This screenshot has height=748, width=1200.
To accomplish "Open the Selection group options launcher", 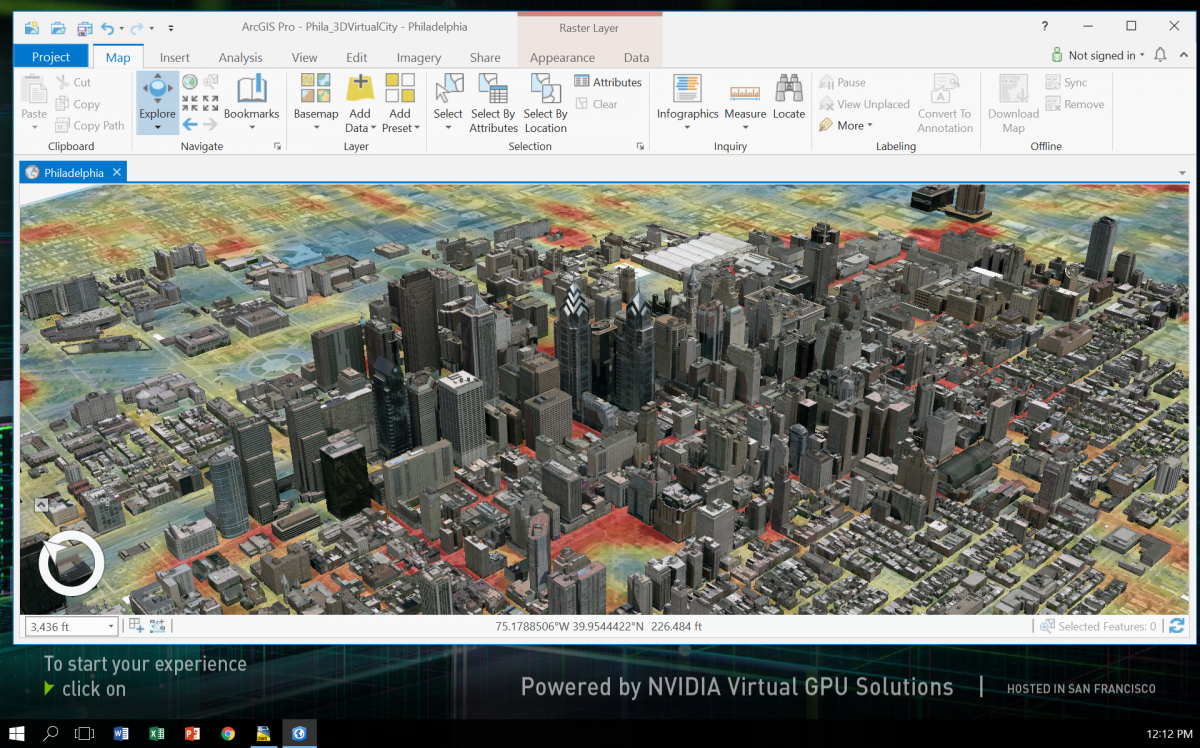I will click(640, 147).
